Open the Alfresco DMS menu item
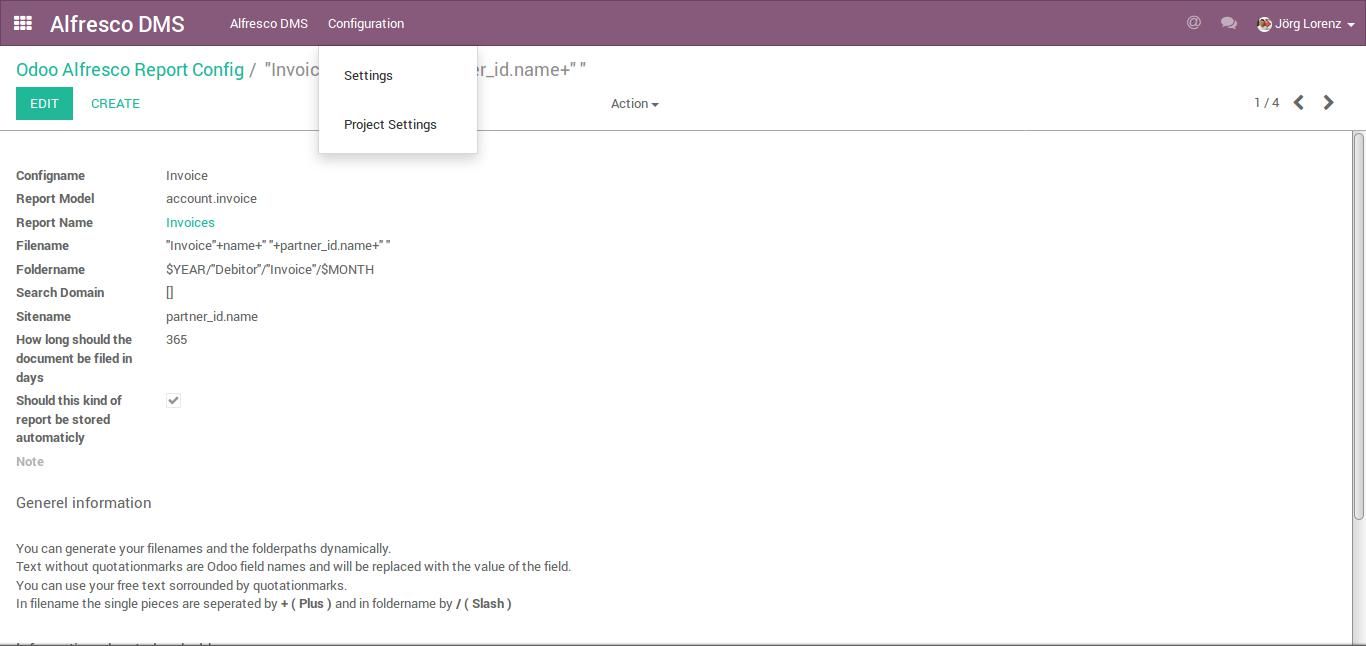1366x646 pixels. tap(269, 23)
